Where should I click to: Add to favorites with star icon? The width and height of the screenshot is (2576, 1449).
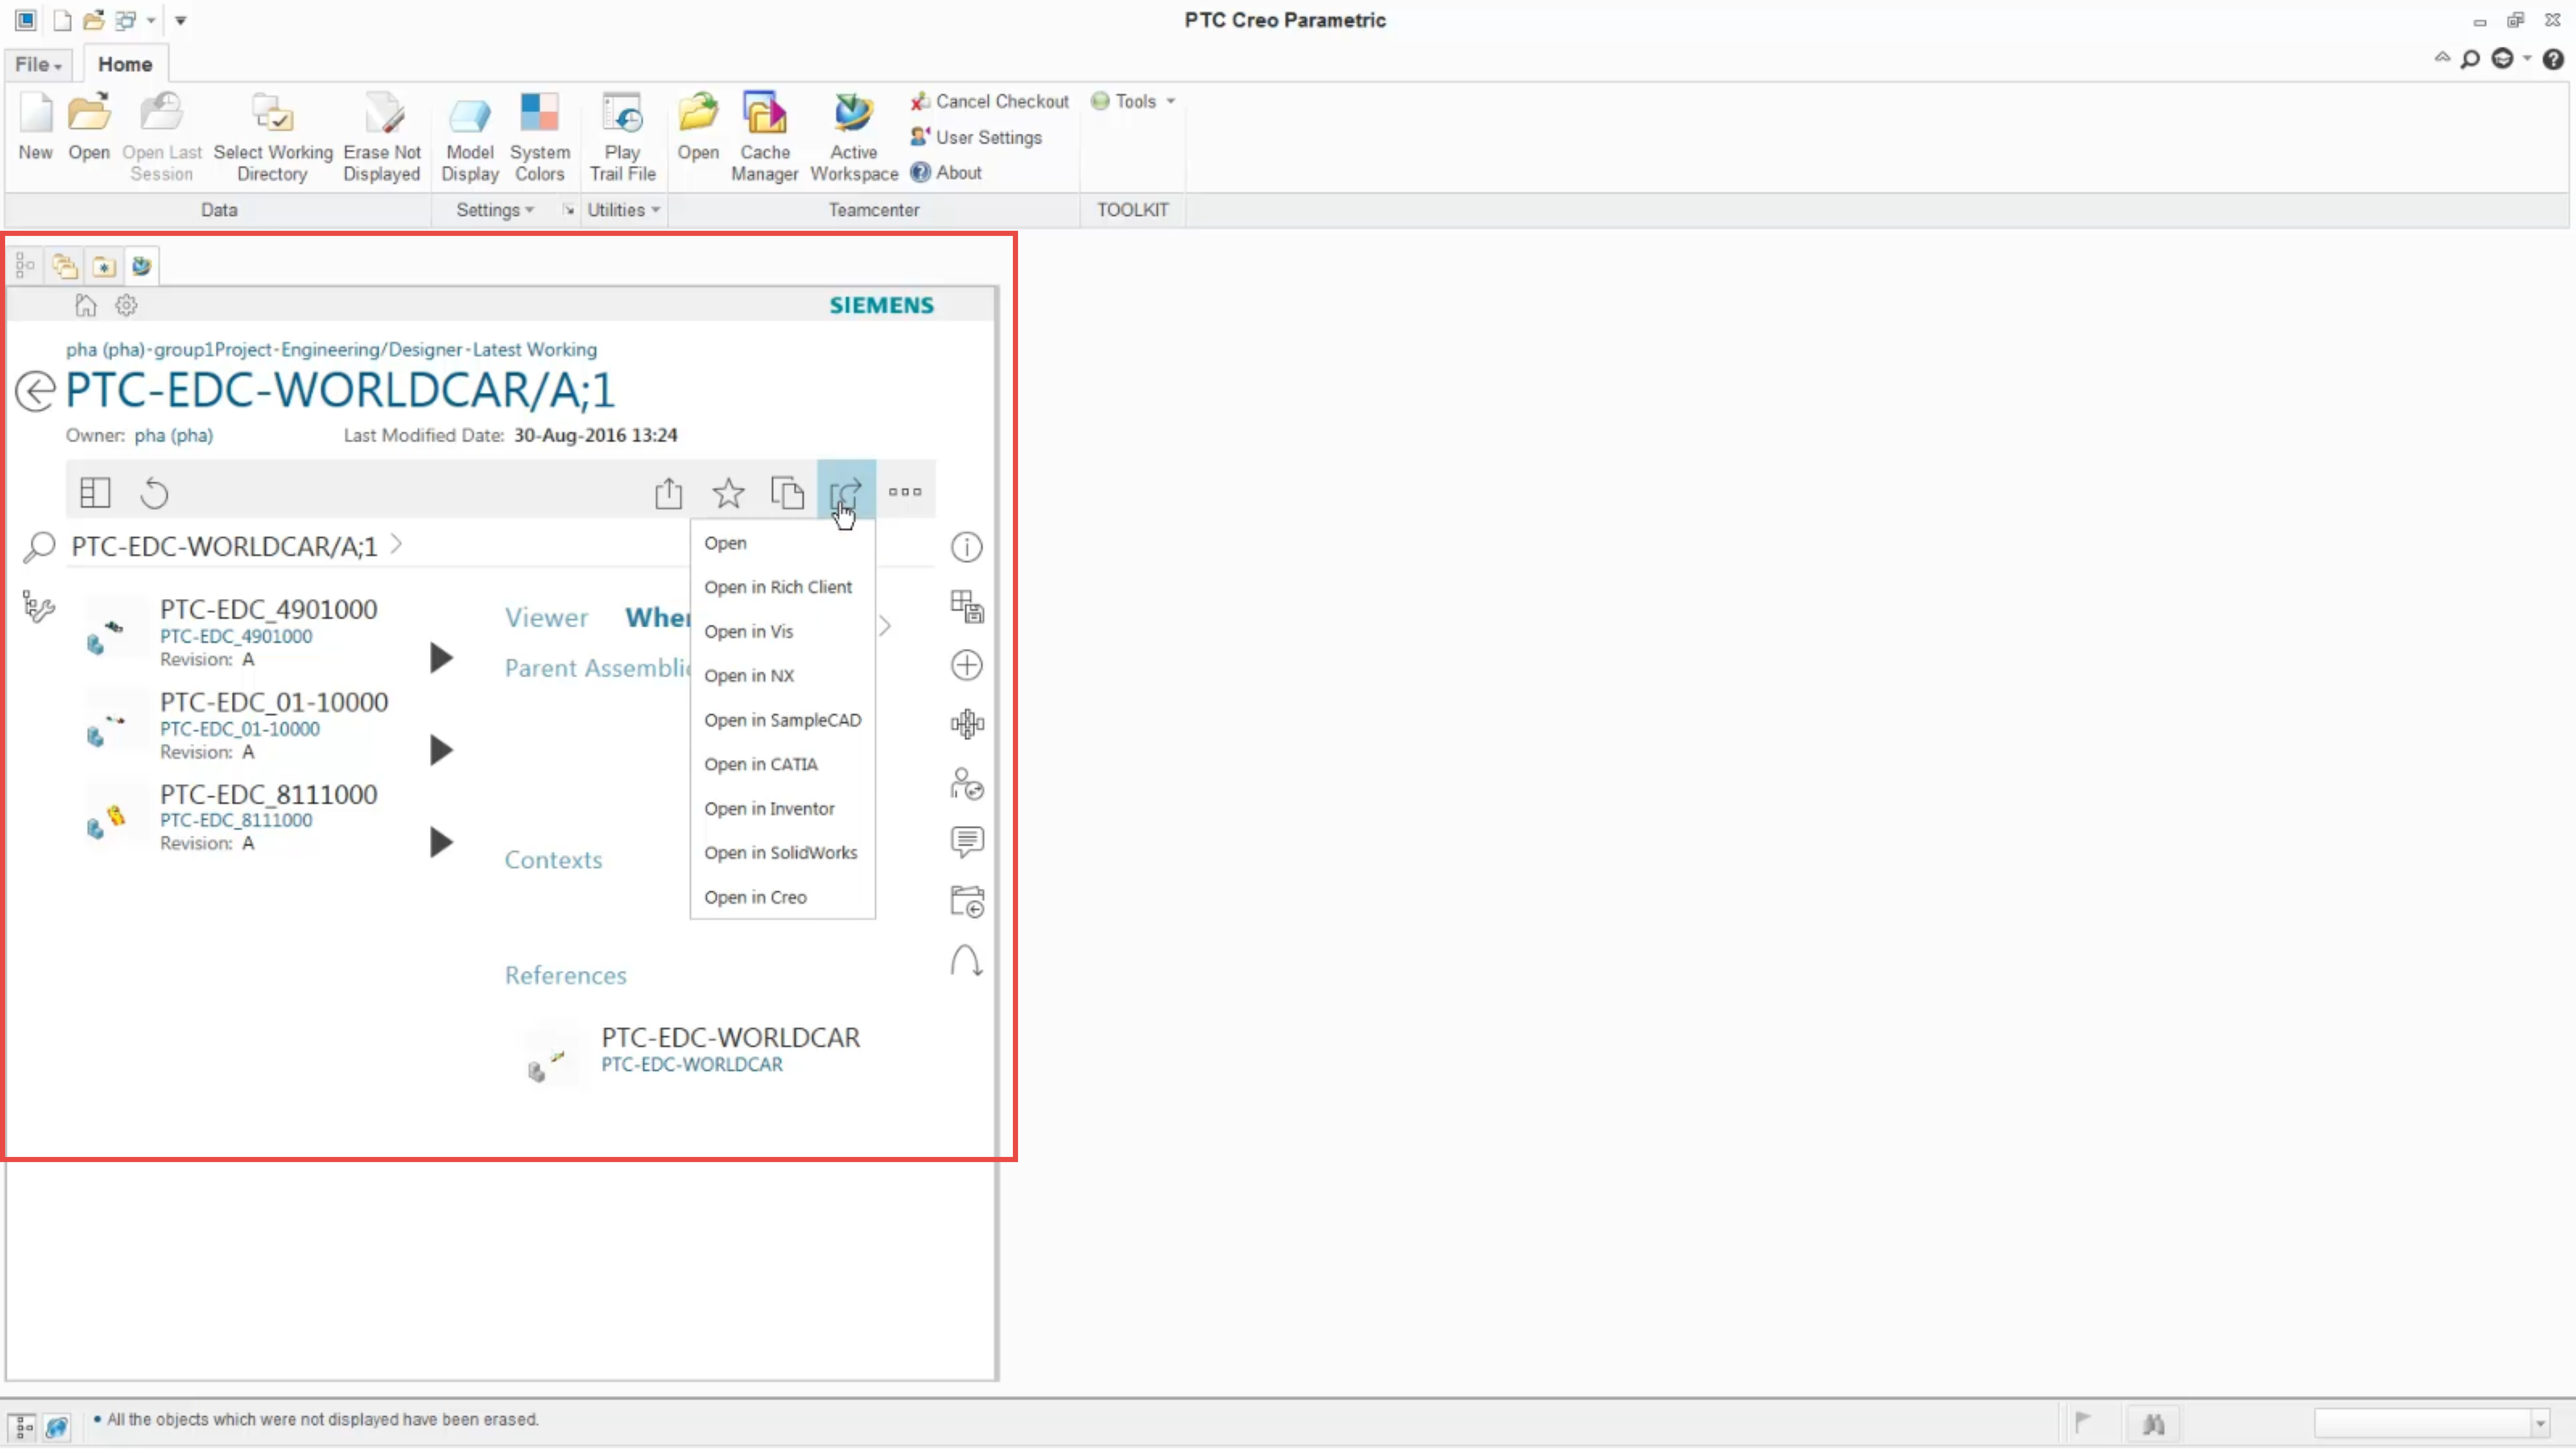click(728, 492)
